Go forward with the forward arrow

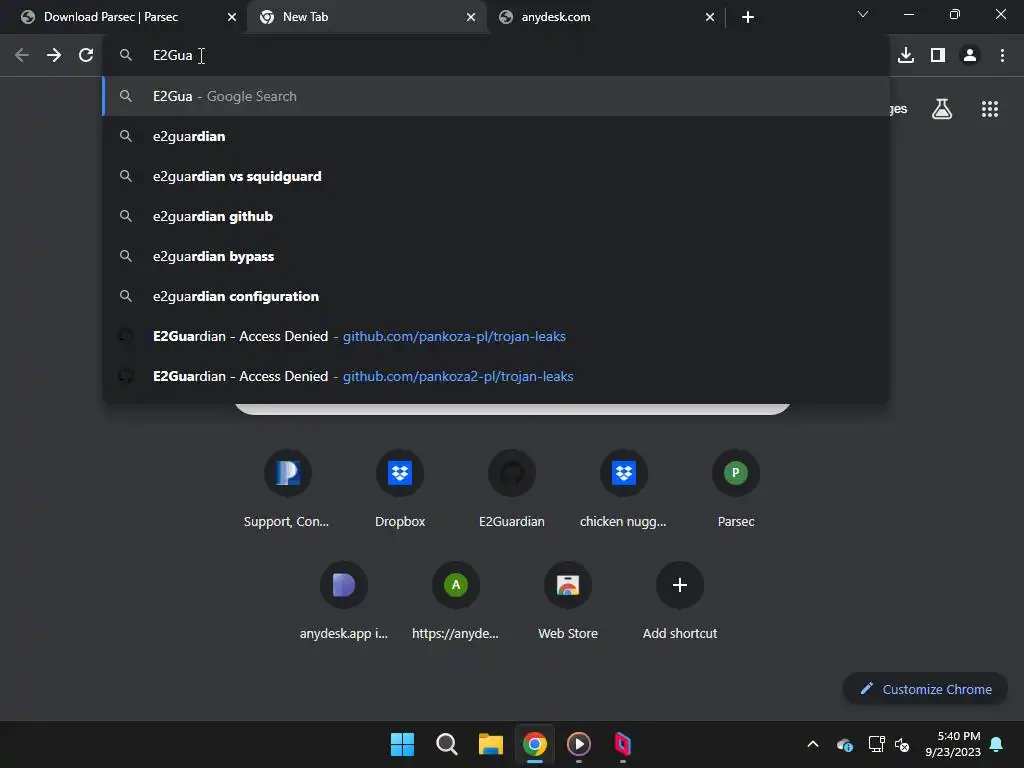(x=54, y=56)
